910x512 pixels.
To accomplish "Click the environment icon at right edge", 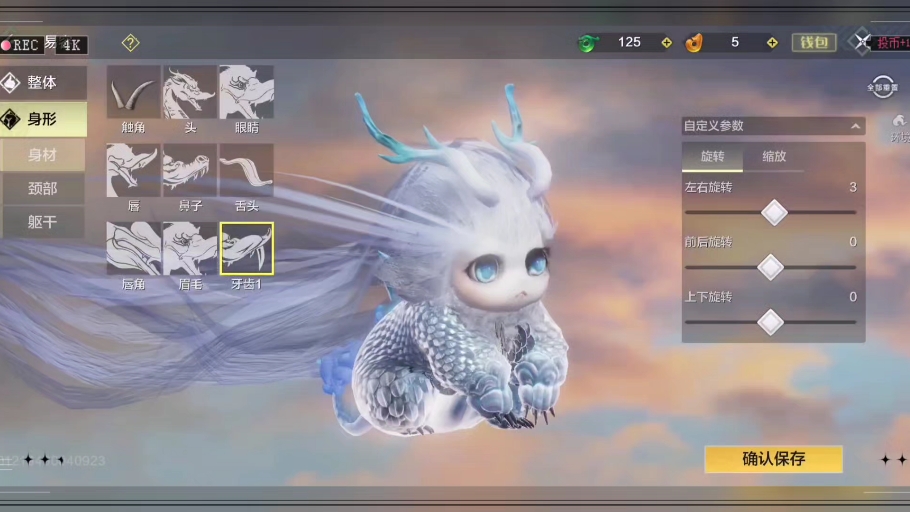I will (900, 129).
